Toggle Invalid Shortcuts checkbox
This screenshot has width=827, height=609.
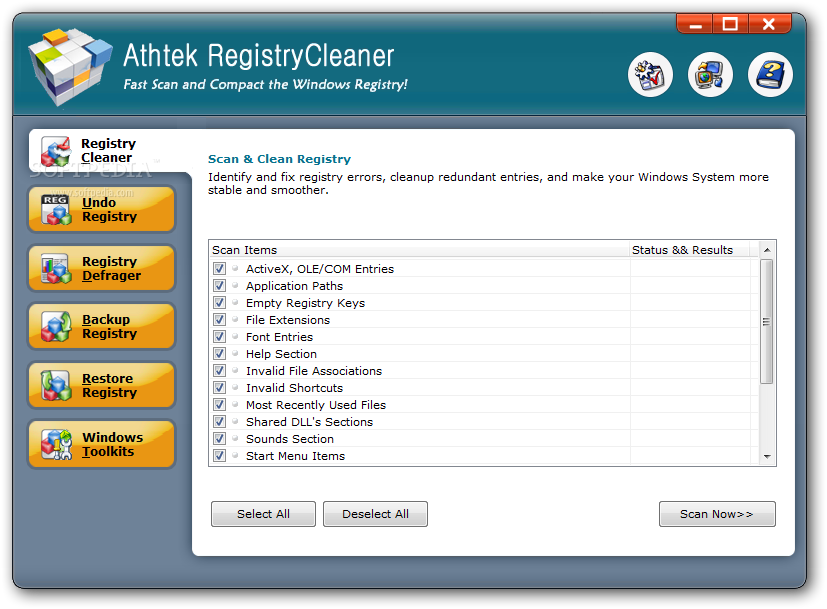tap(219, 388)
